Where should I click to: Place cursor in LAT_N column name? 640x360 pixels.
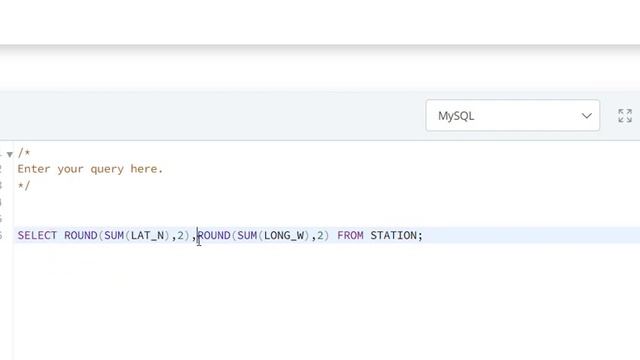click(147, 236)
